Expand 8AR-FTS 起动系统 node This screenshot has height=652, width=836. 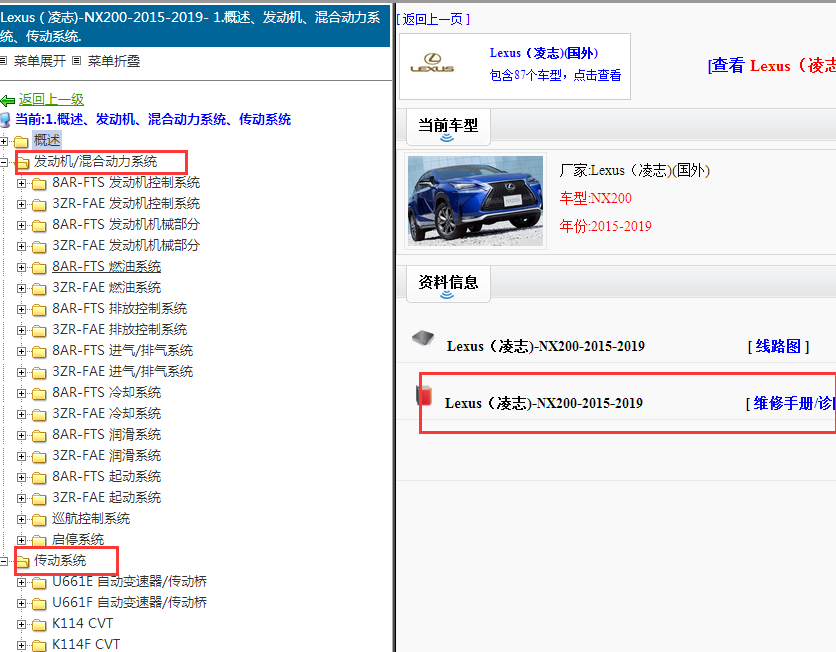(21, 477)
